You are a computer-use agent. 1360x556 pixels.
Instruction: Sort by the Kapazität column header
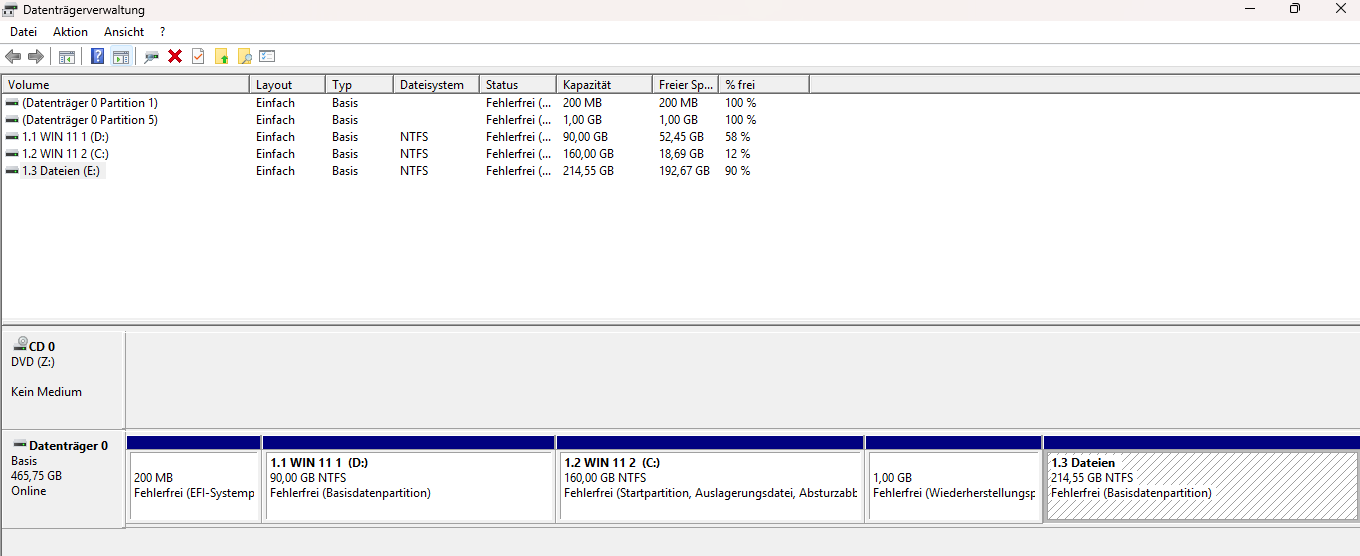point(604,85)
